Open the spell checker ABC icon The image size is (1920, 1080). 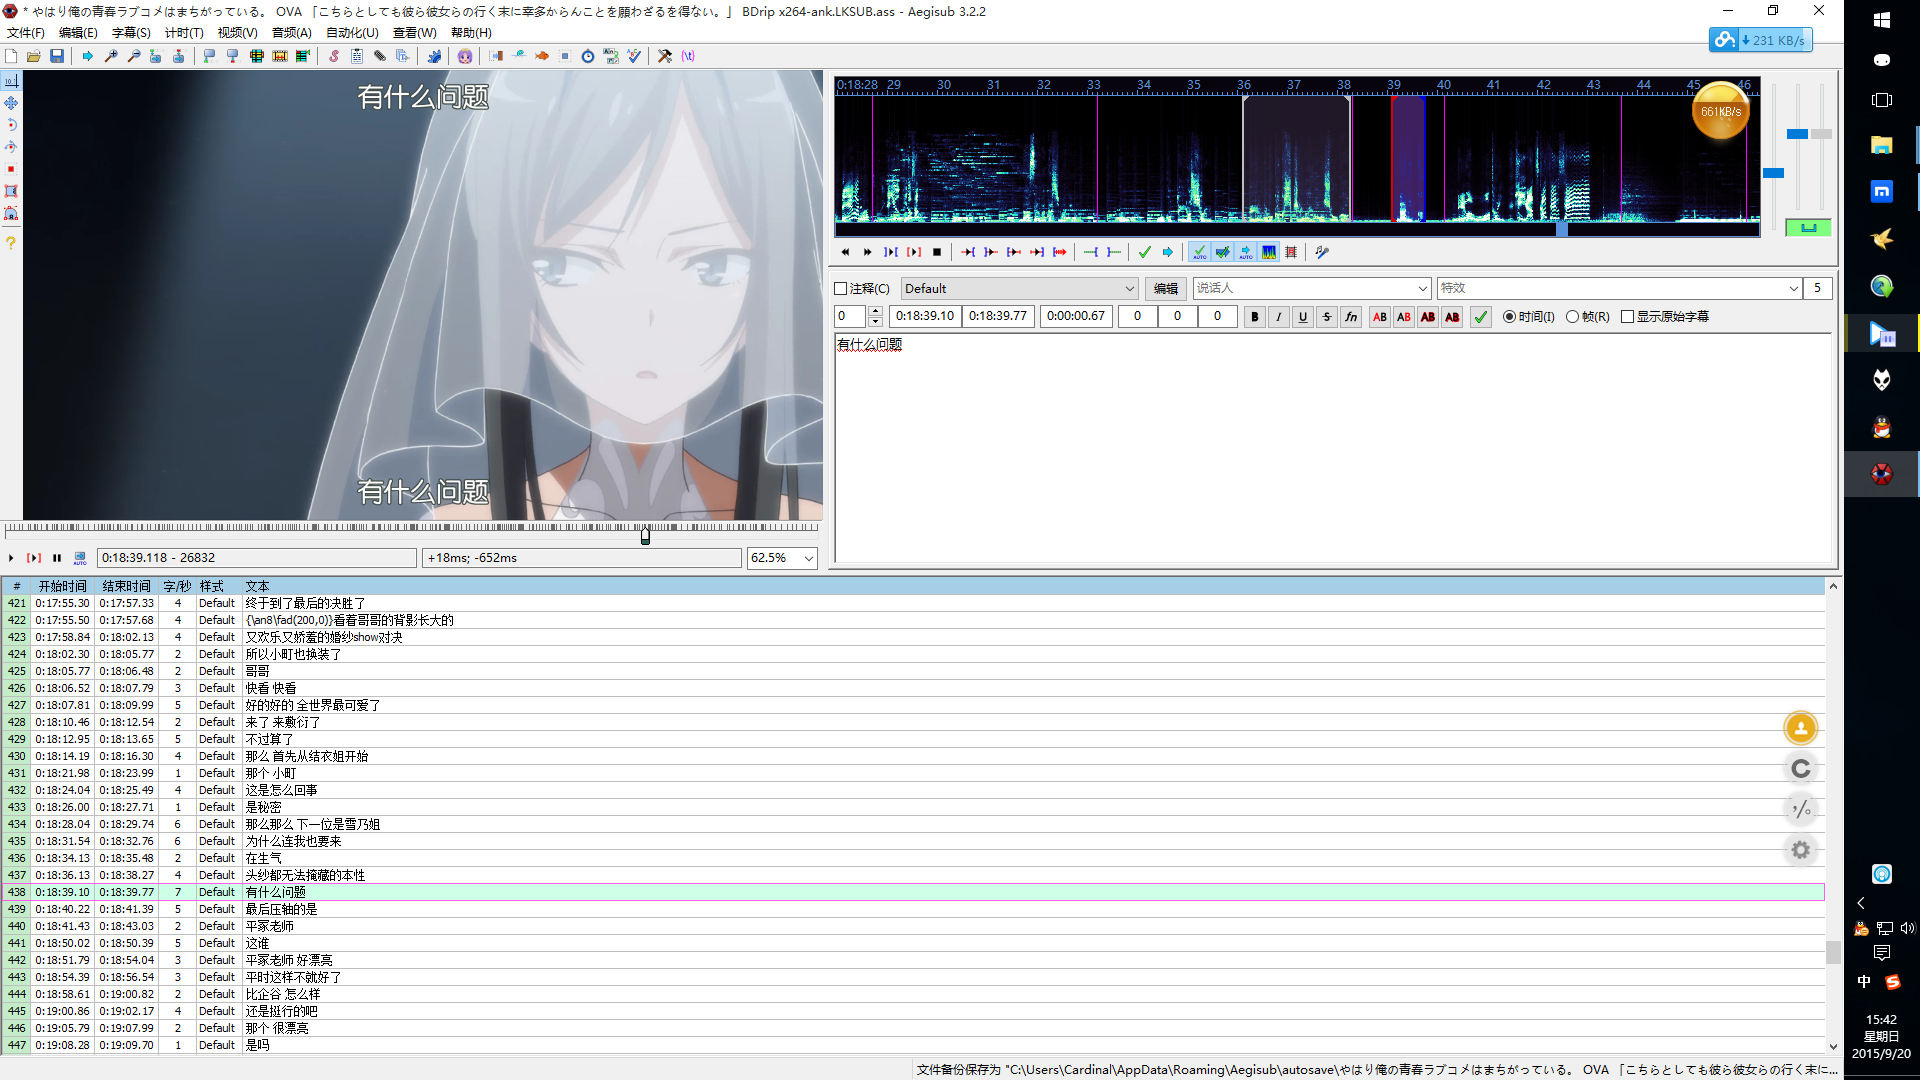click(x=634, y=56)
